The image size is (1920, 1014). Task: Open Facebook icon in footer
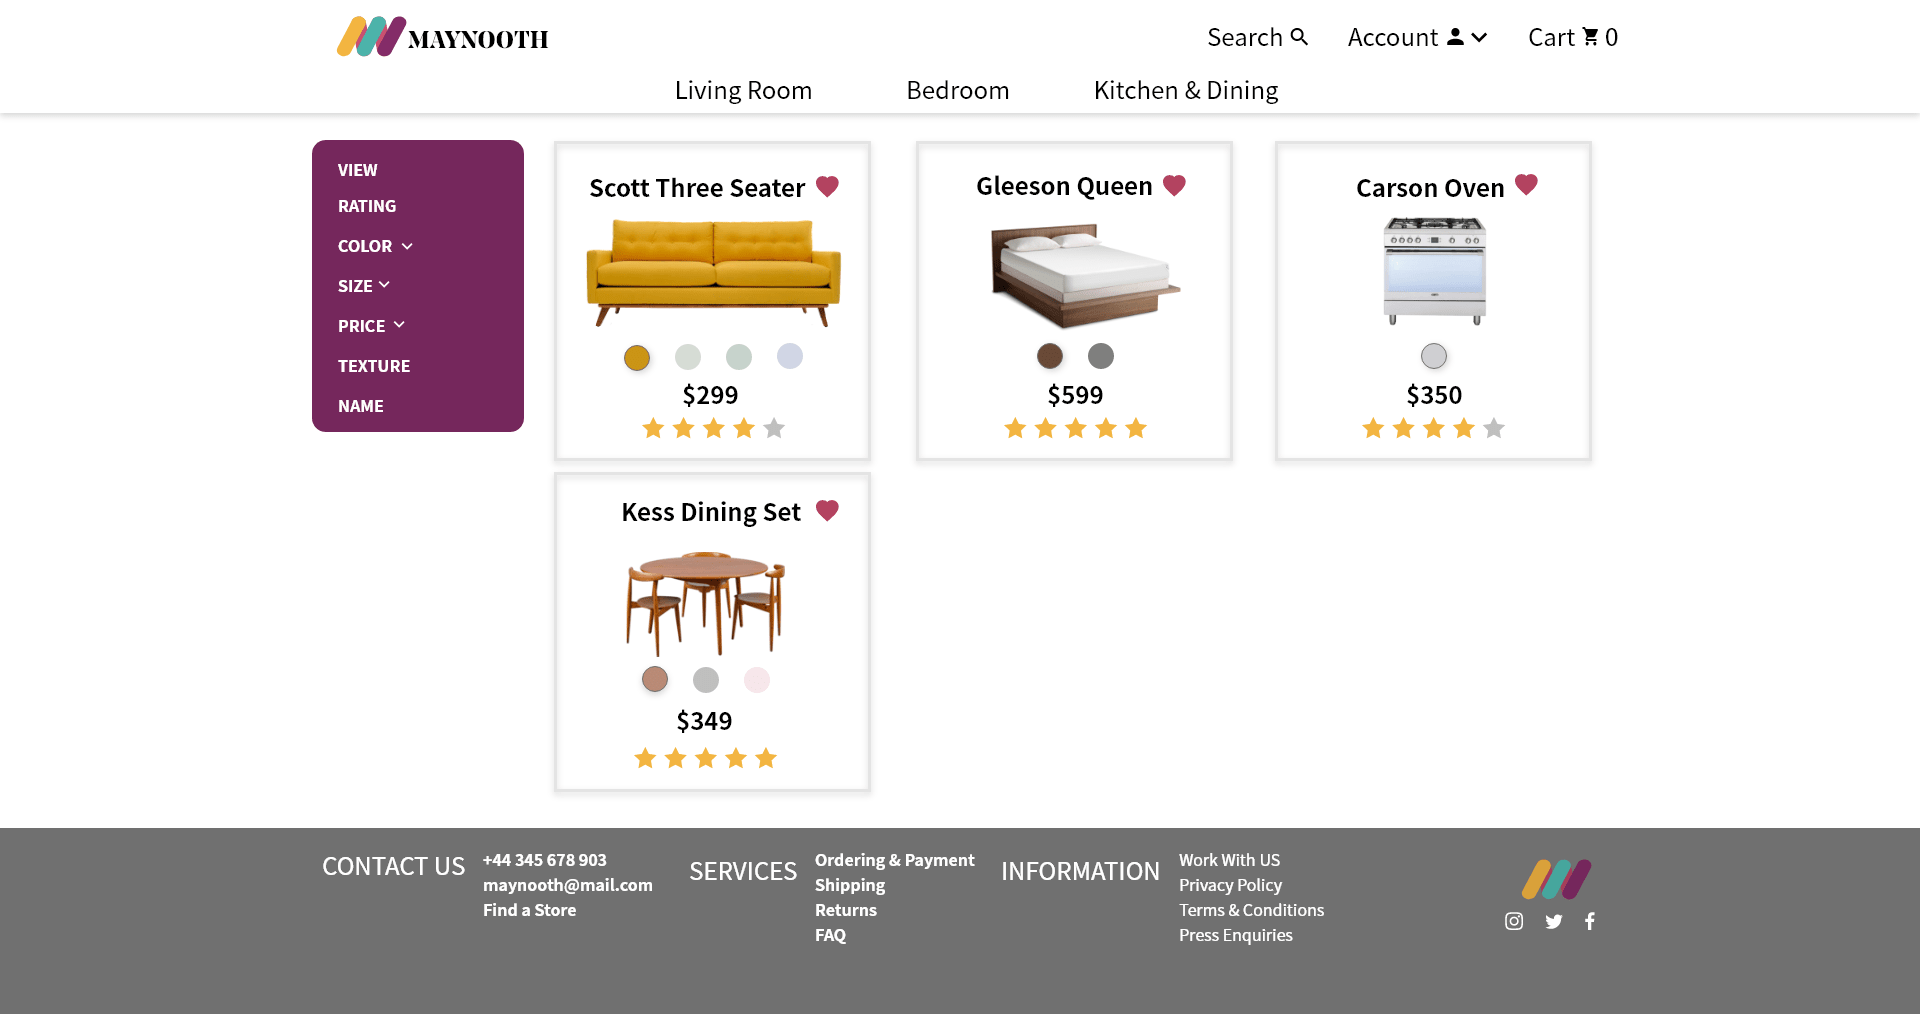1590,921
